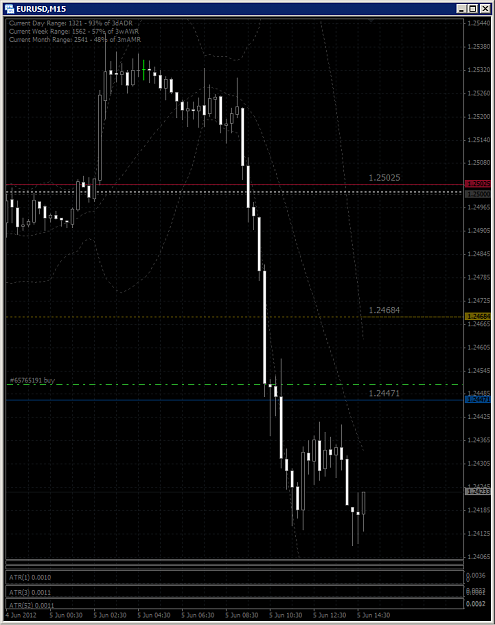Click the 1.25080 price scale value

pos(479,163)
